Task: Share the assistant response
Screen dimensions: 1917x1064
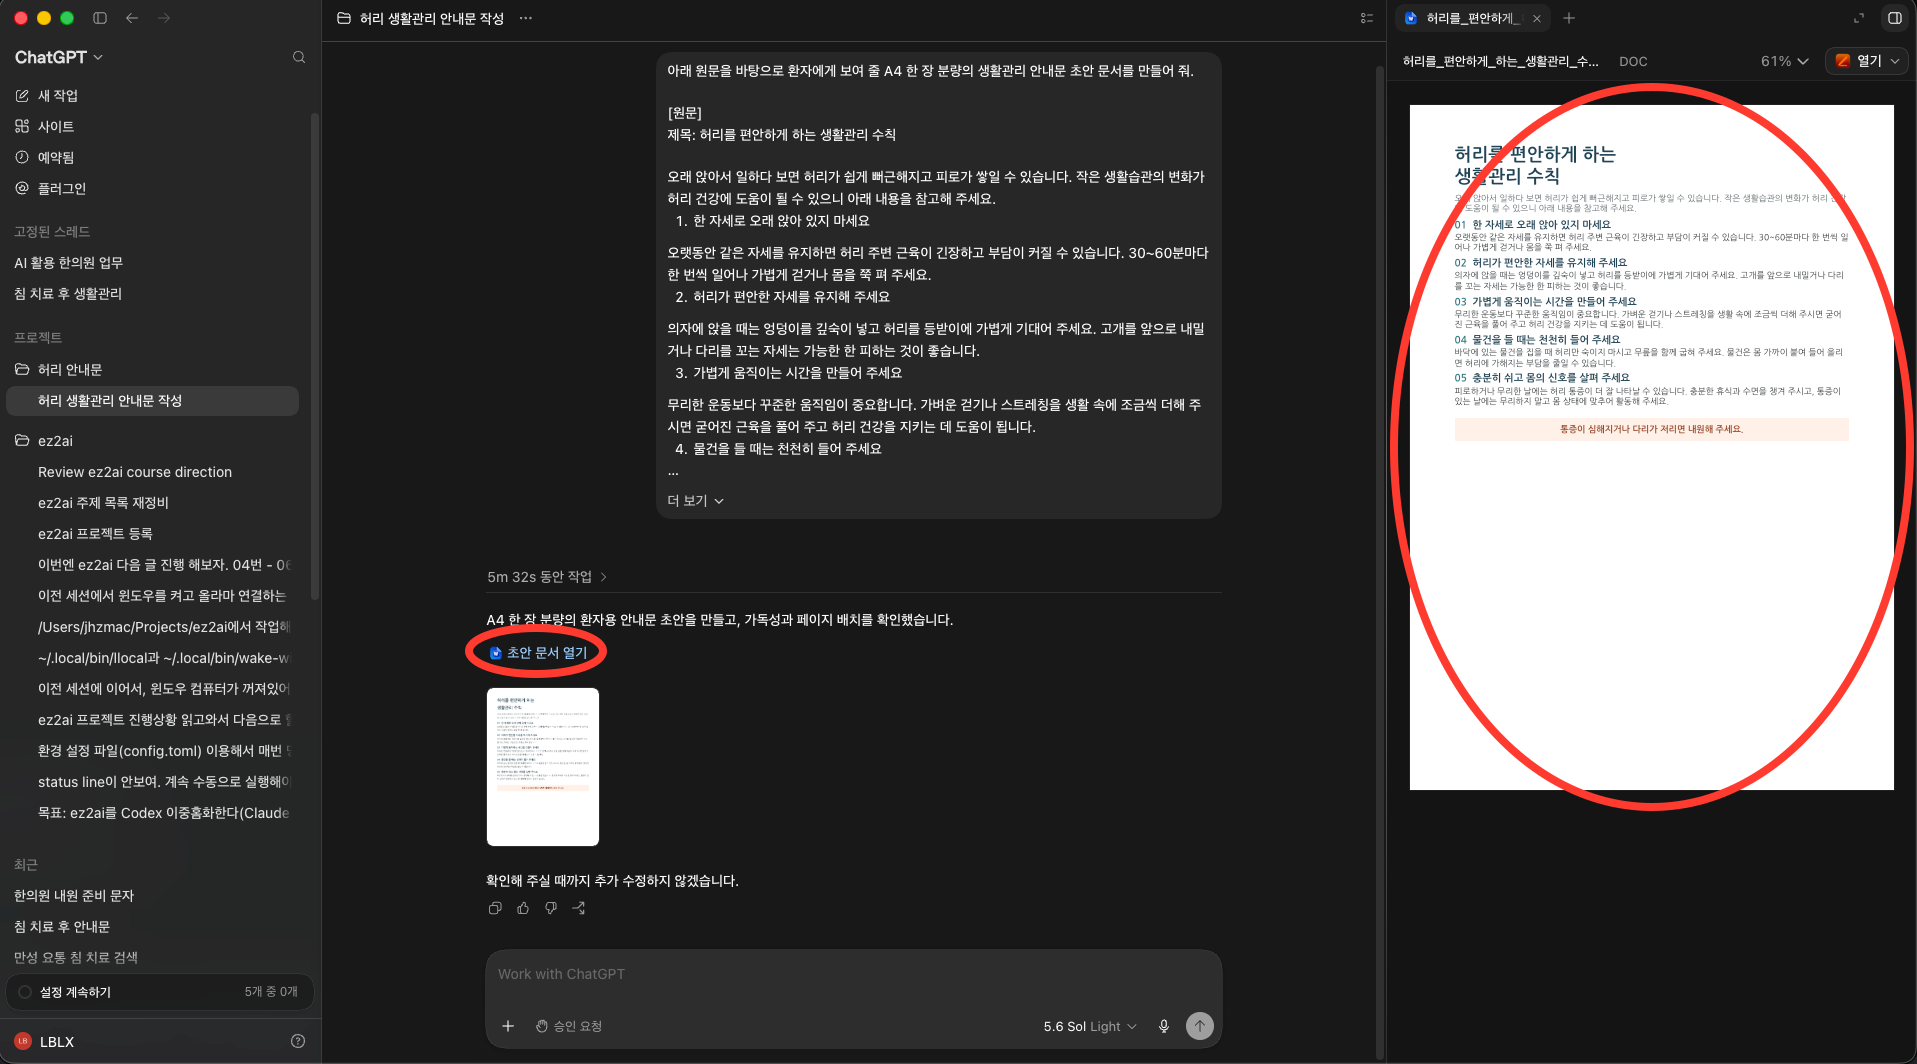Action: pyautogui.click(x=579, y=908)
